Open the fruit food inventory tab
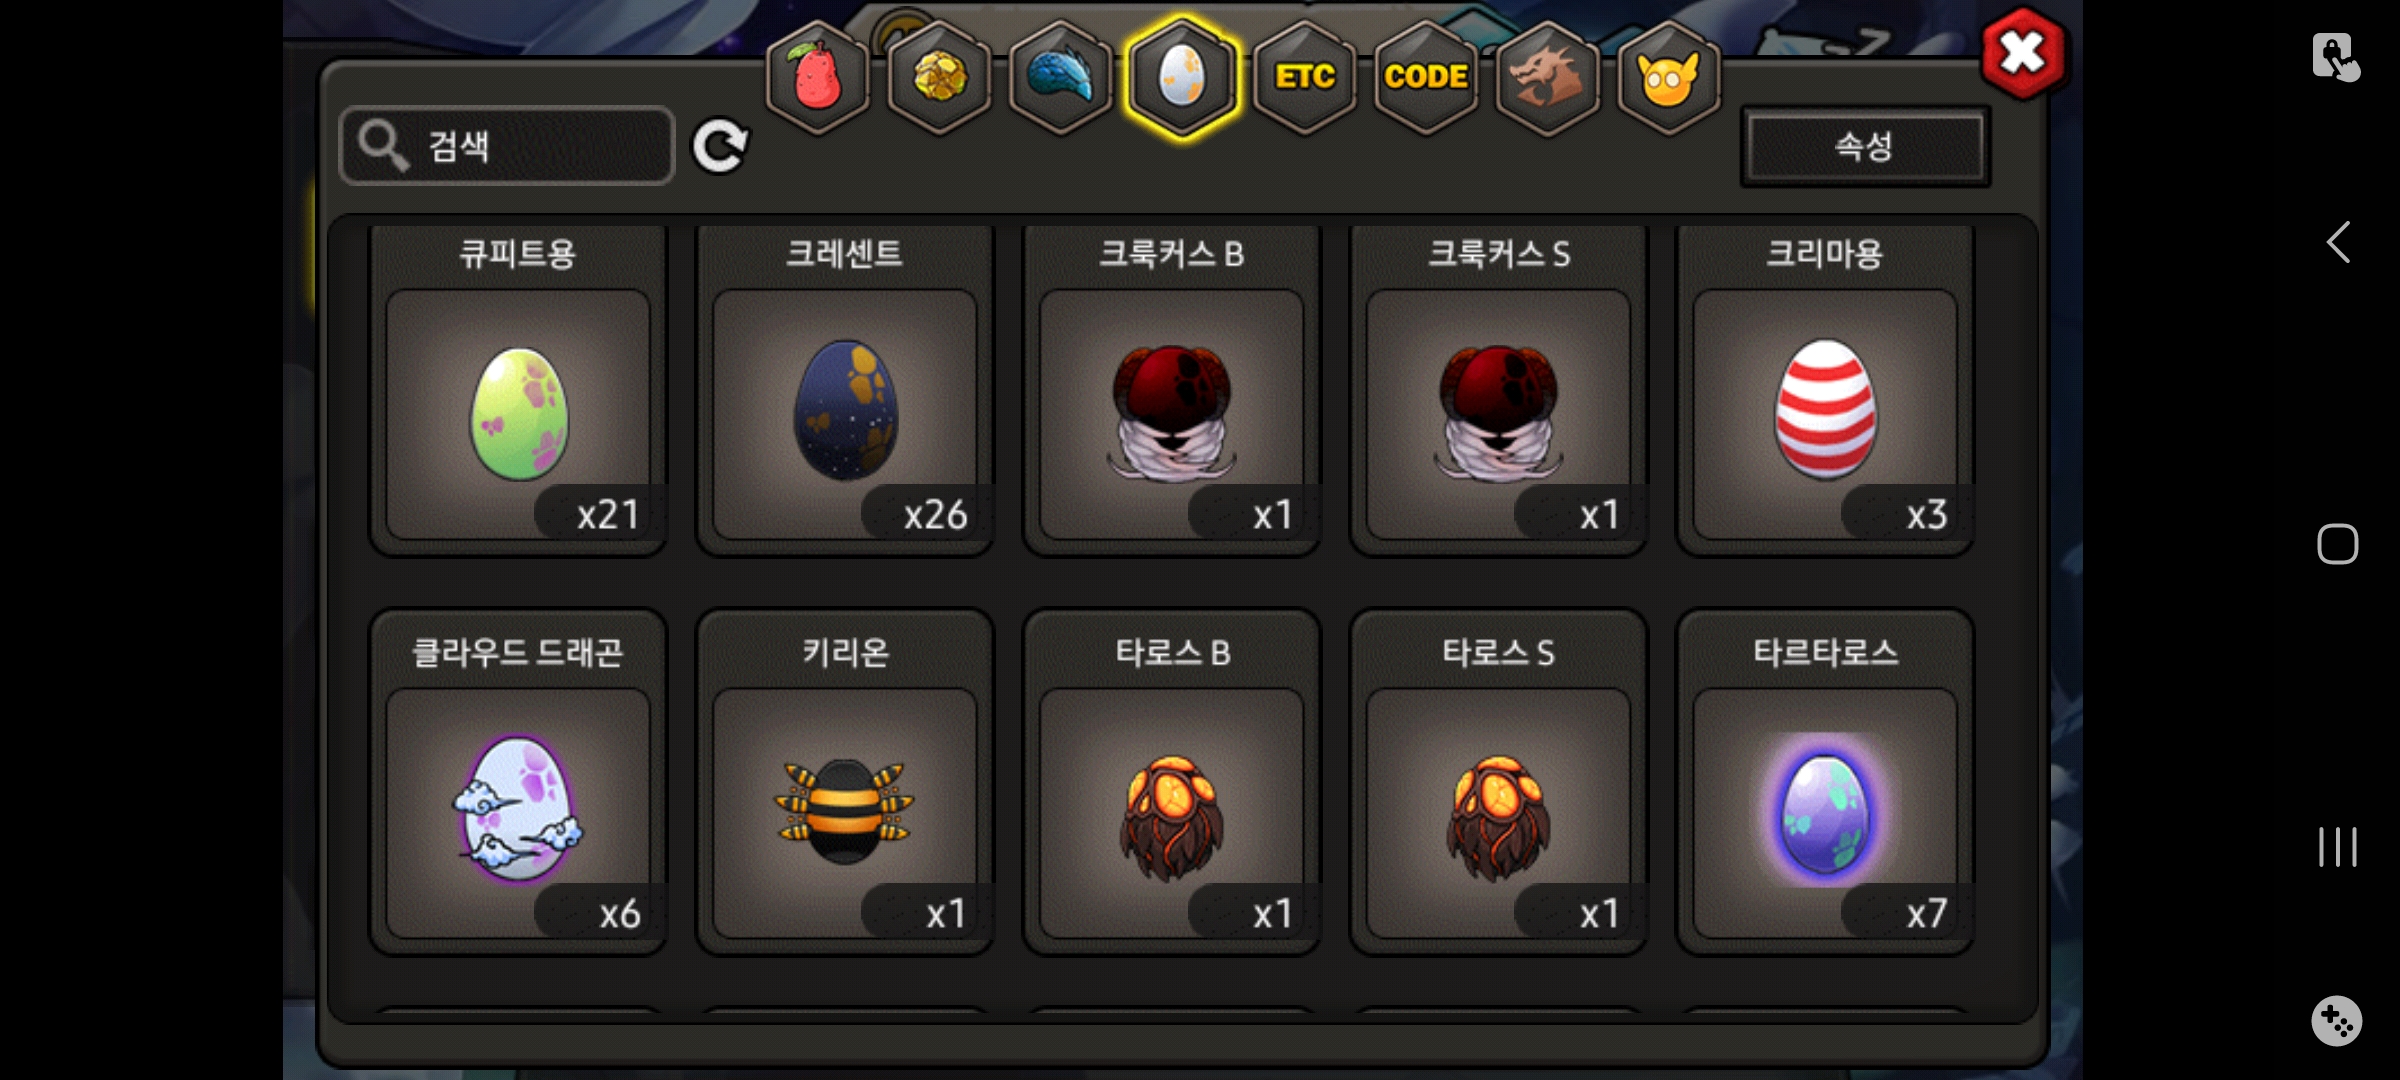The image size is (2400, 1080). pyautogui.click(x=817, y=76)
